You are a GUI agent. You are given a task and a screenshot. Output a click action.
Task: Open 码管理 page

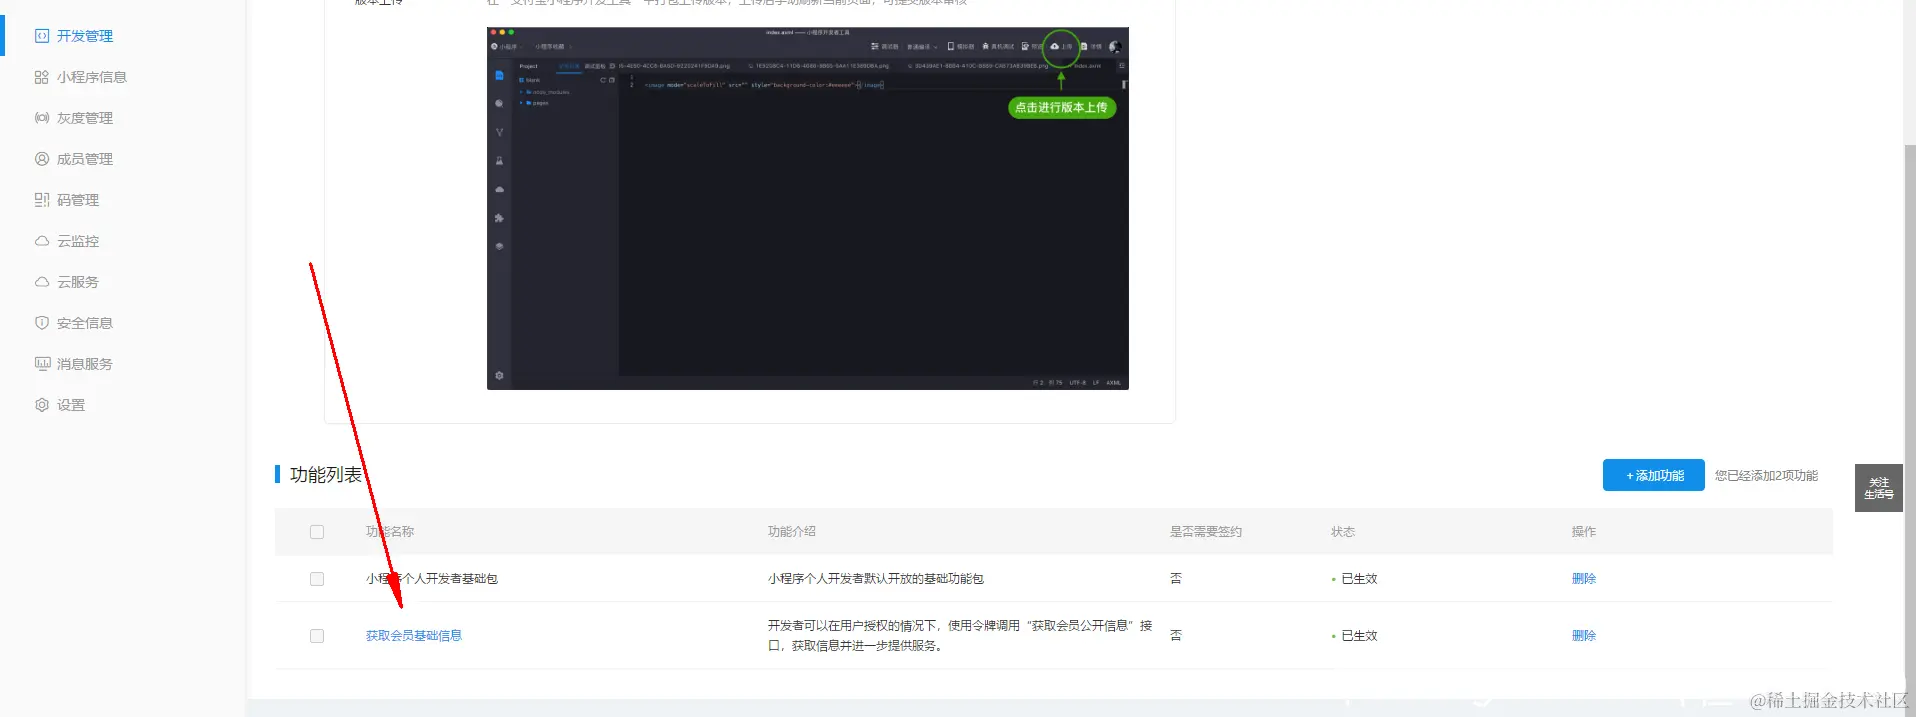click(78, 200)
